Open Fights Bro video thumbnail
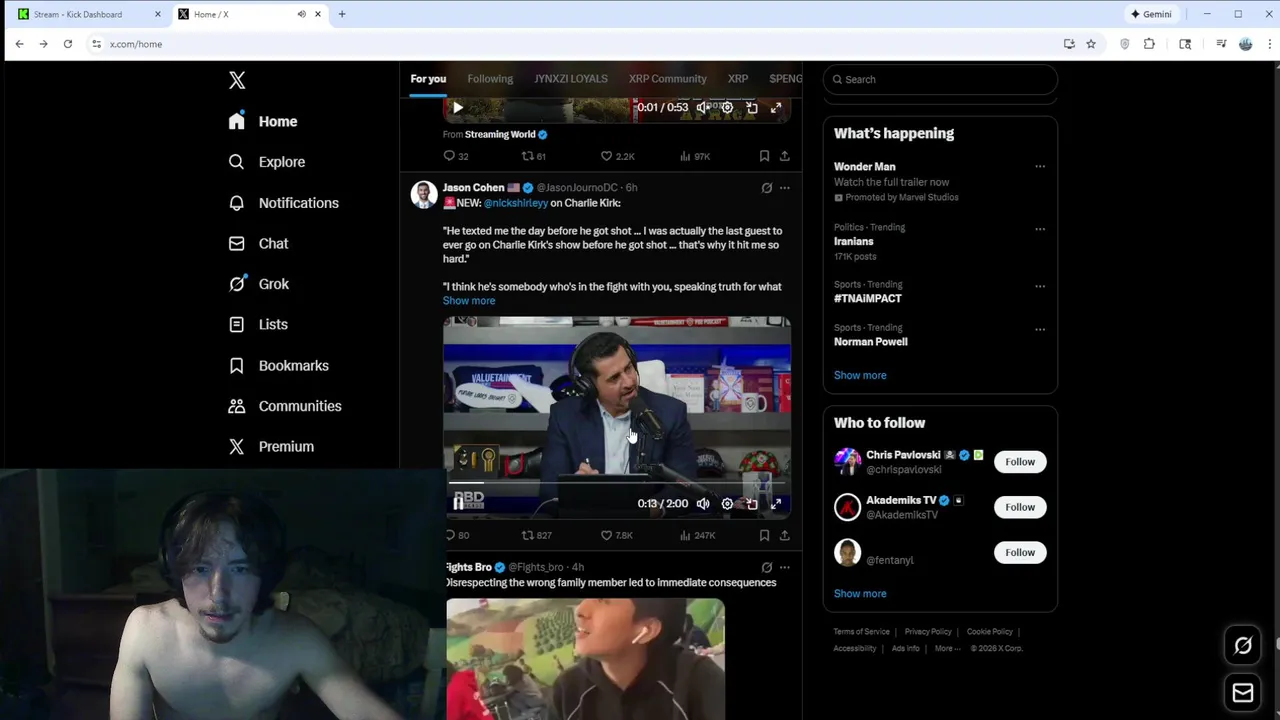Screen dimensions: 1280x720 (585, 659)
